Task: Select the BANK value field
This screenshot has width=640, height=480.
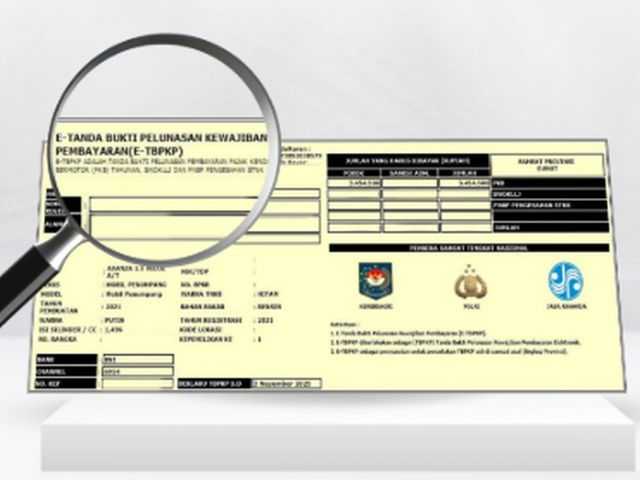Action: [x=129, y=358]
